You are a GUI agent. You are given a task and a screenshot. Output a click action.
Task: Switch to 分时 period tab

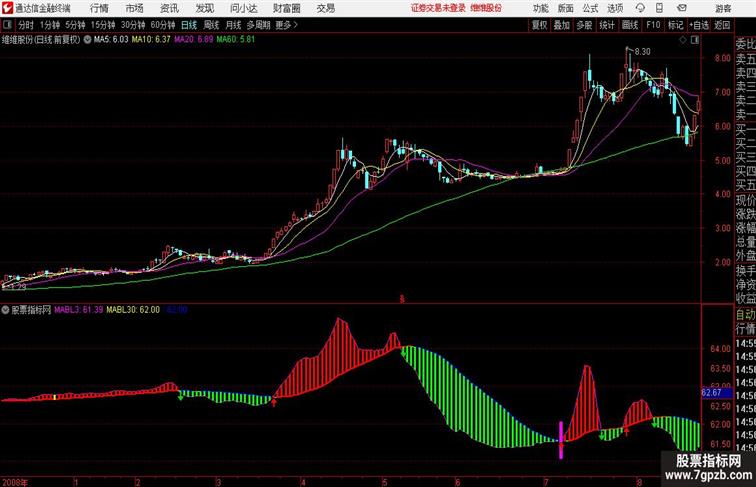26,25
